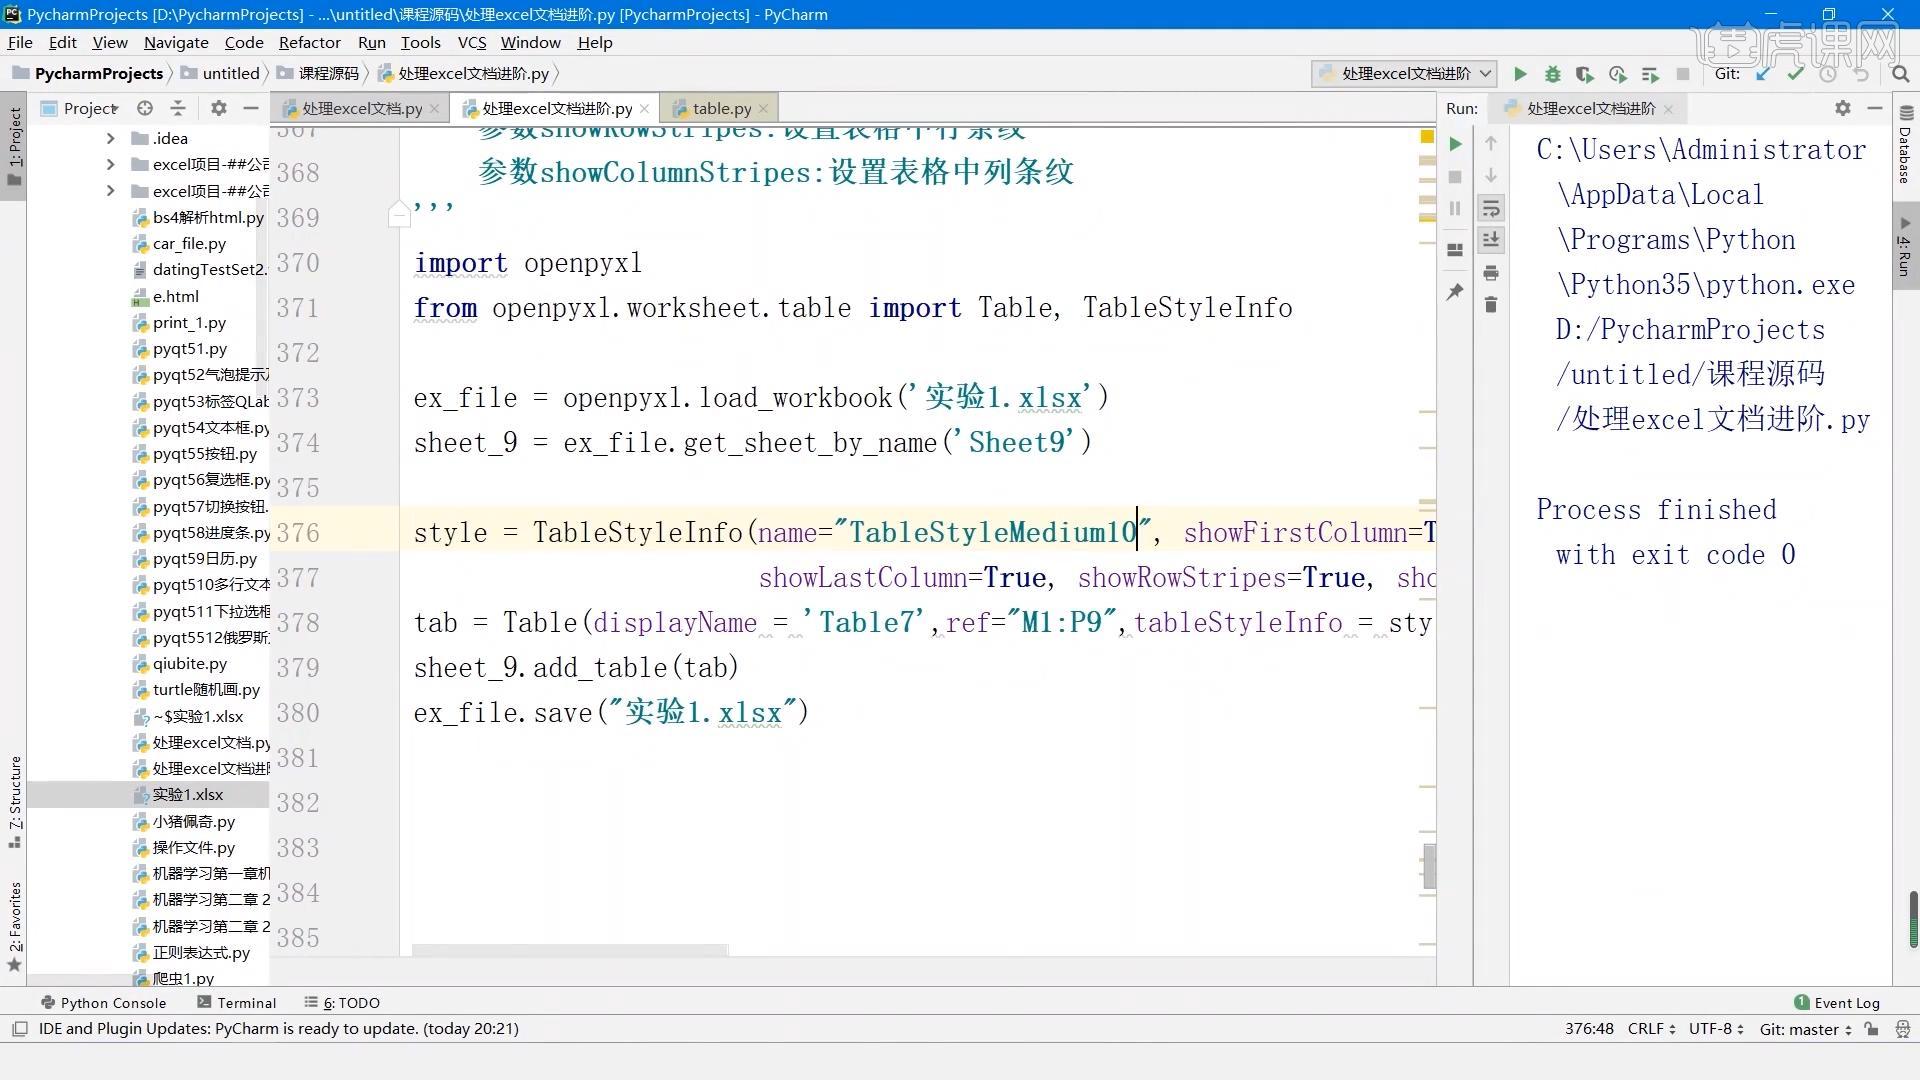The height and width of the screenshot is (1080, 1920).
Task: Start debugging with the bug icon
Action: [1553, 74]
